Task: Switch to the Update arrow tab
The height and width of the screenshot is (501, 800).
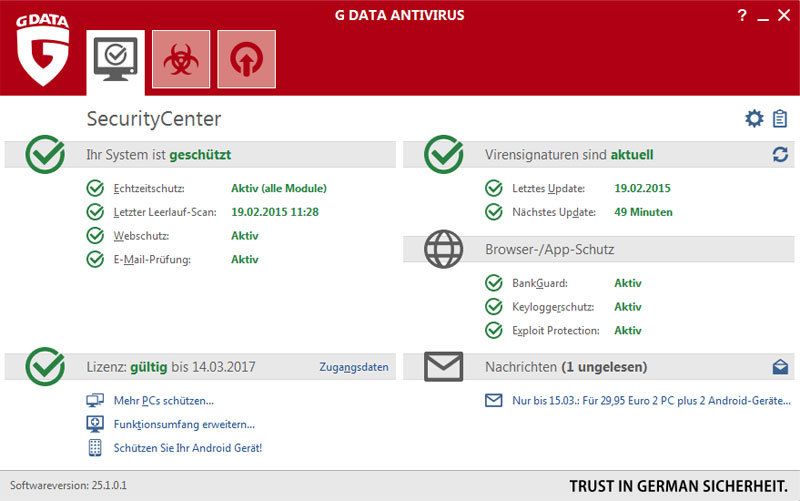Action: pos(246,59)
